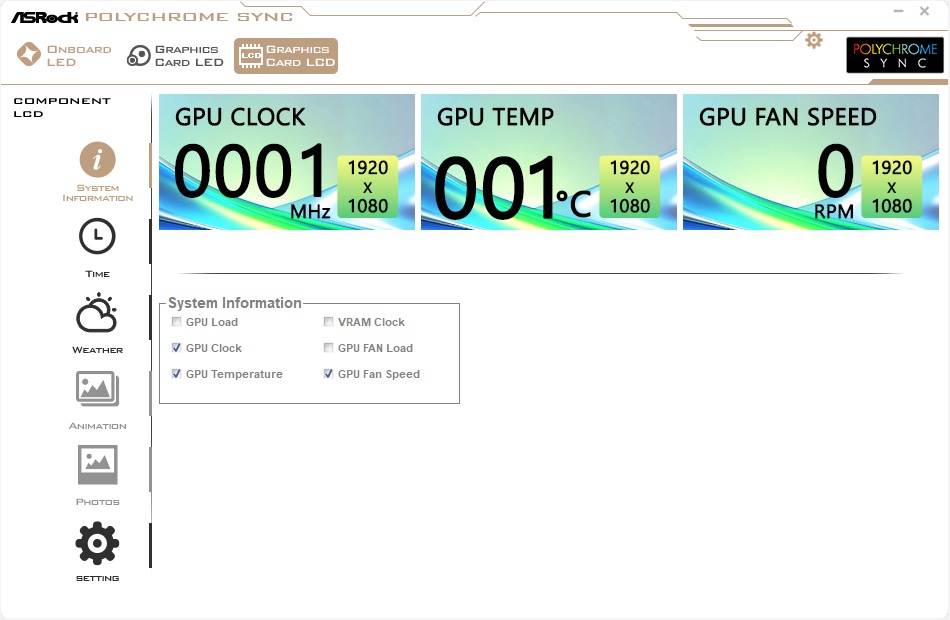Enable the GPU Load checkbox
This screenshot has height=620, width=950.
(x=176, y=322)
